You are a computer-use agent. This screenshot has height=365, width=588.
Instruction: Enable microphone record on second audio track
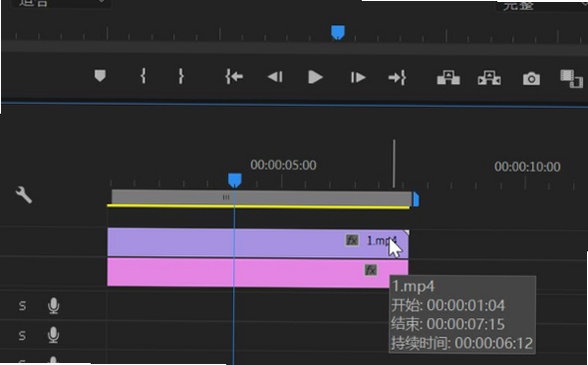point(54,335)
